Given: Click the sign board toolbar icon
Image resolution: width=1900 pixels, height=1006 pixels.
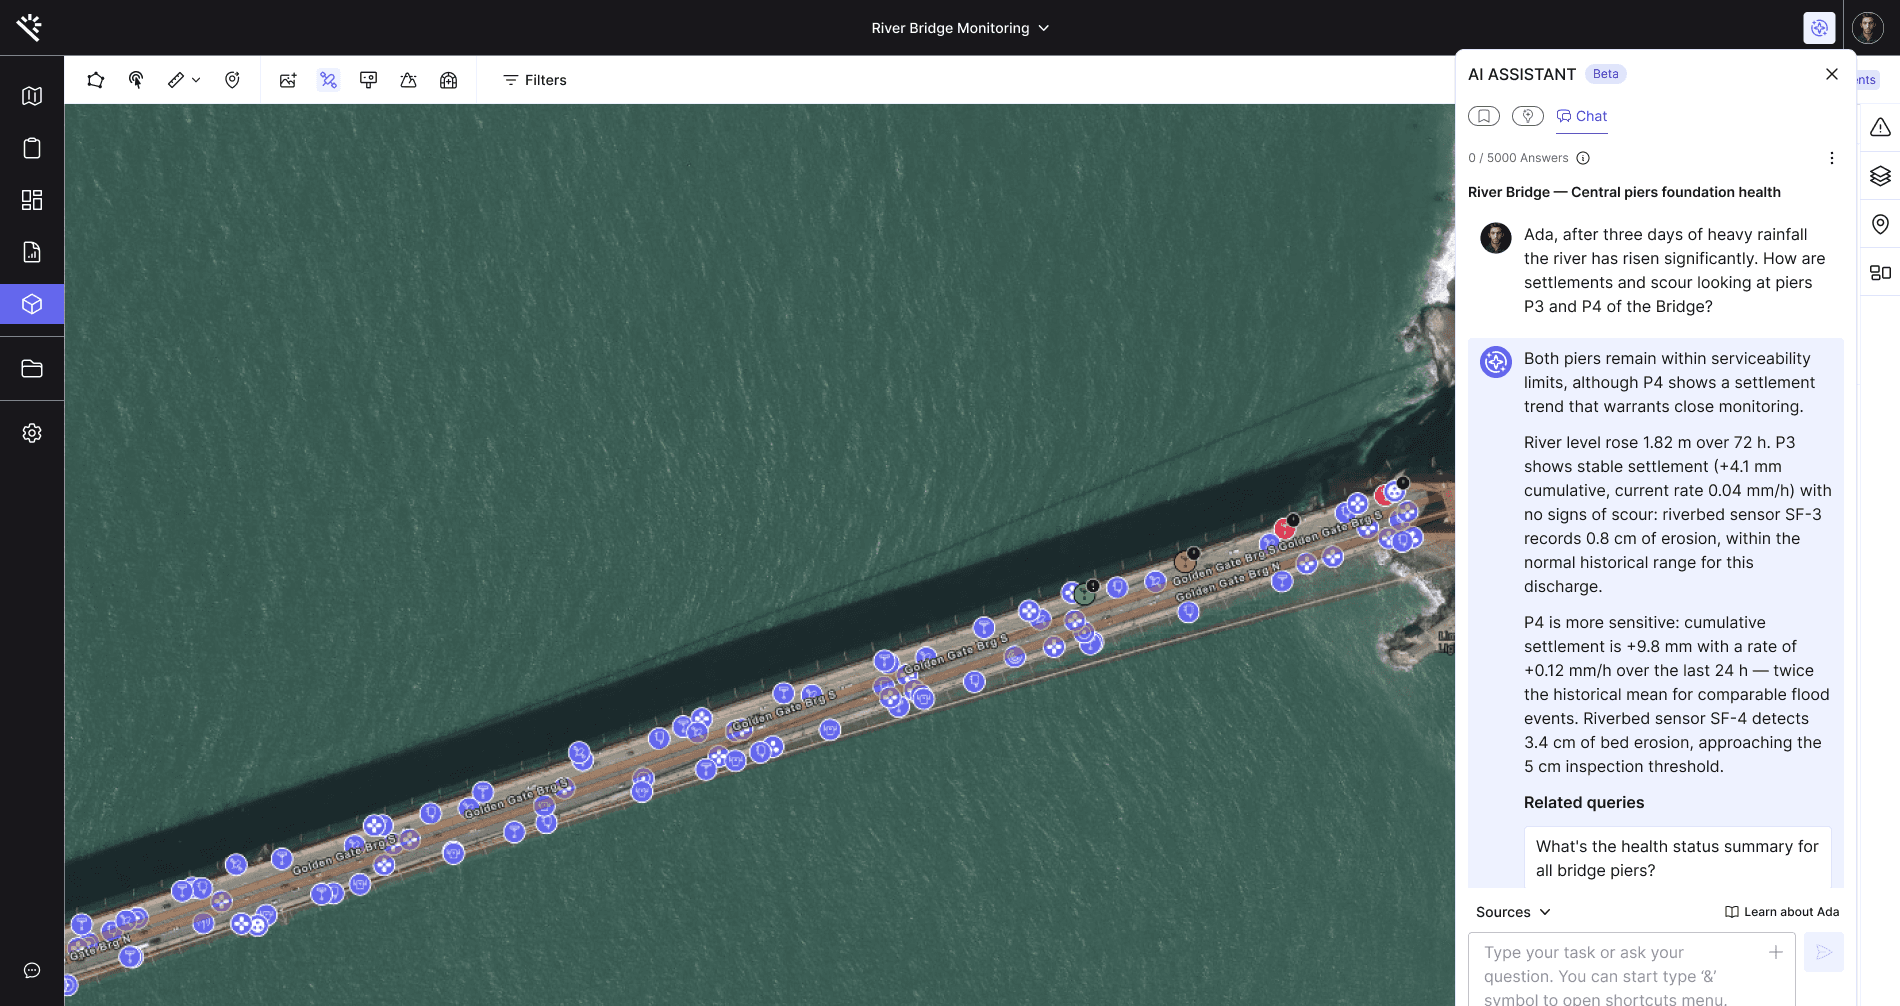Looking at the screenshot, I should 368,80.
